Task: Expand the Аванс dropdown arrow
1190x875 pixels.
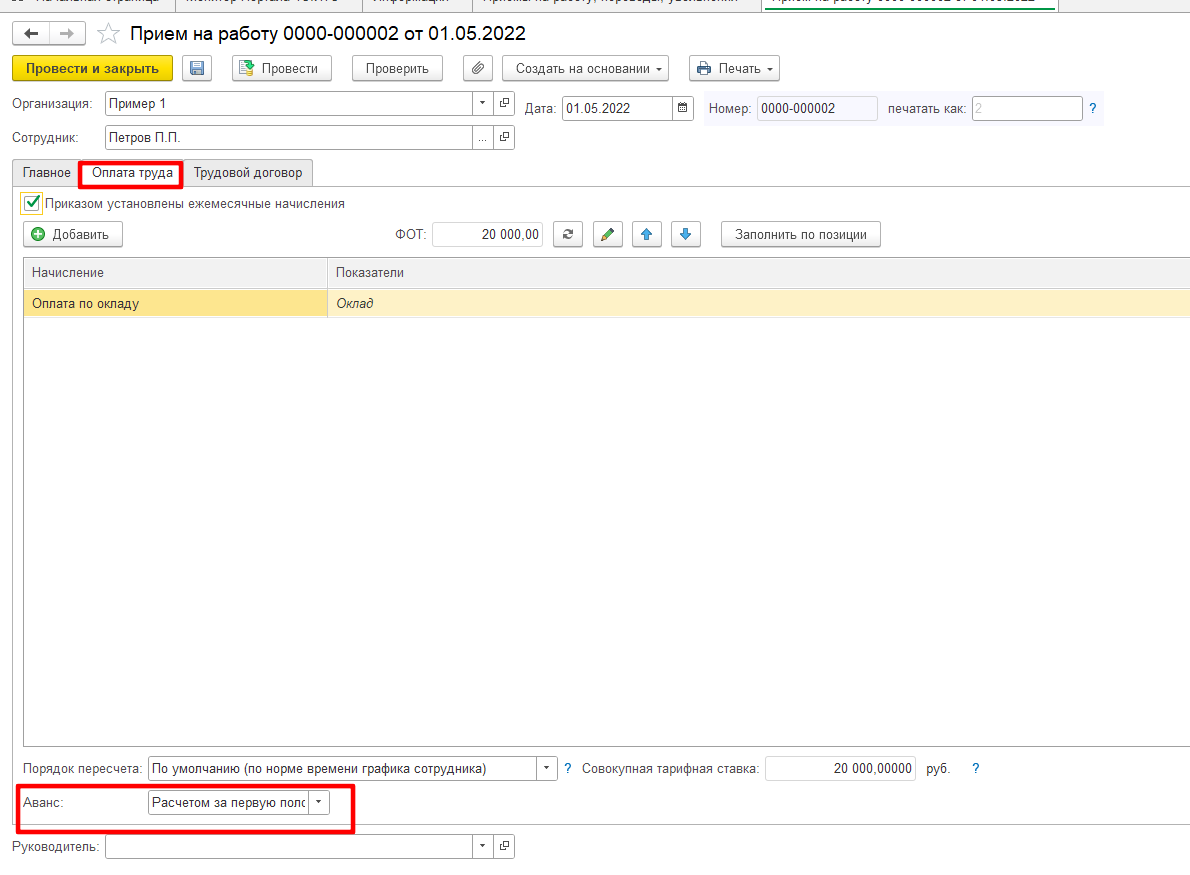Action: point(319,802)
